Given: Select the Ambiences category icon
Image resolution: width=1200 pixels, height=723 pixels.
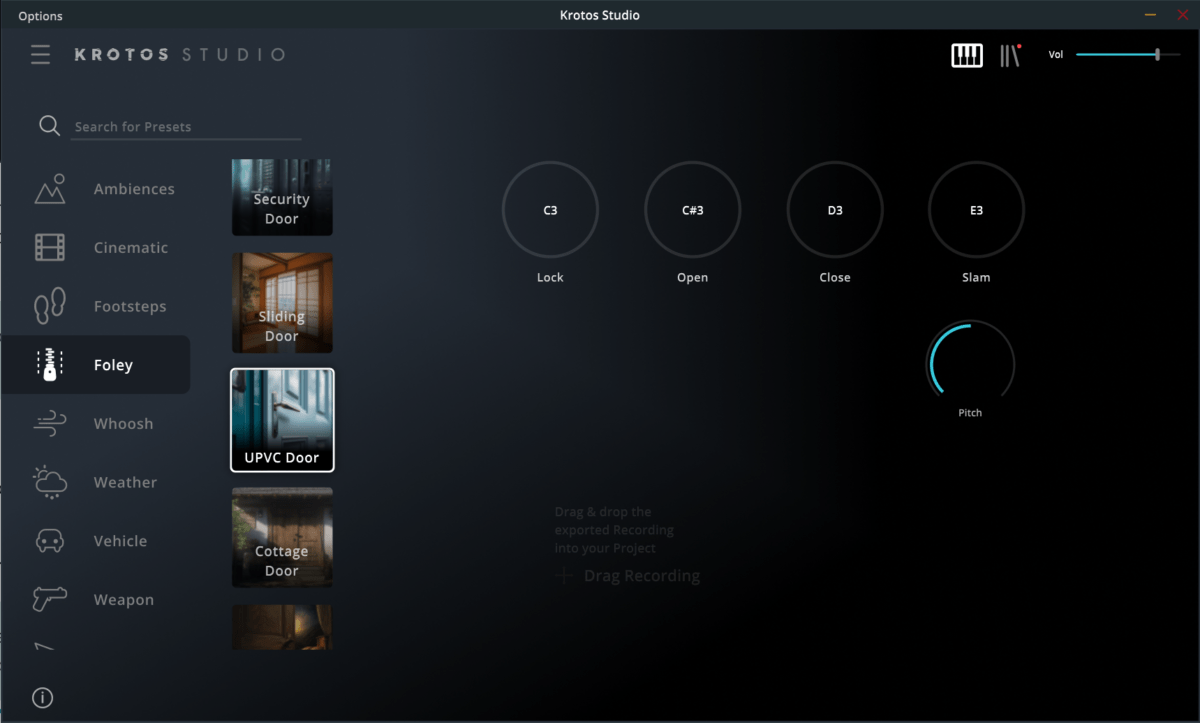Looking at the screenshot, I should tap(50, 188).
